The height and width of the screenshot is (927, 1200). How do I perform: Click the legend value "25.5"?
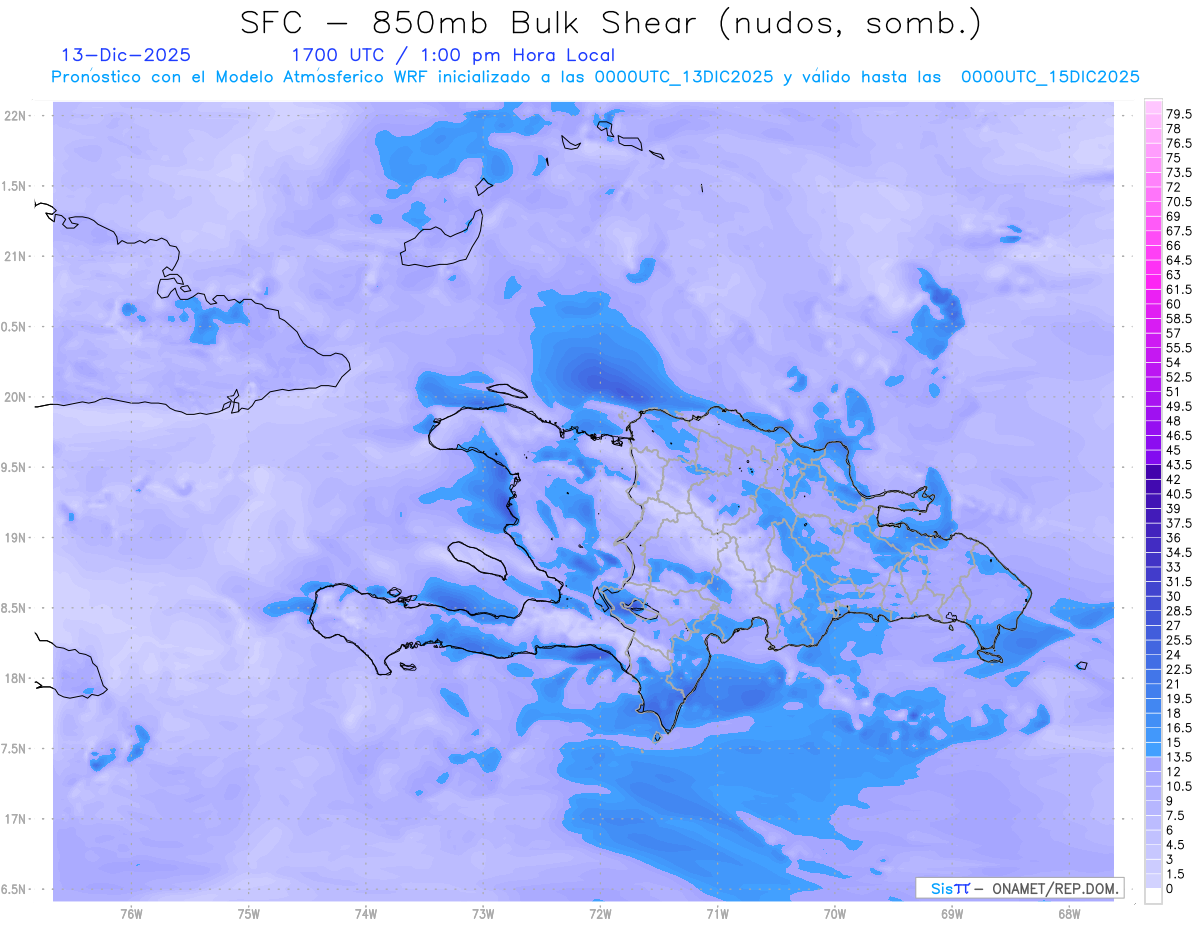click(1179, 640)
